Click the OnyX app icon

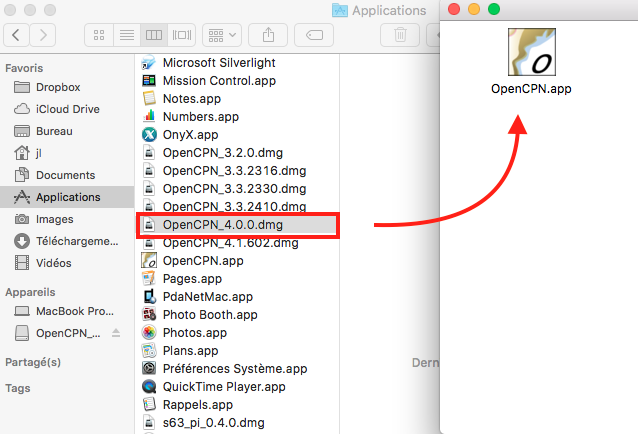(x=149, y=135)
